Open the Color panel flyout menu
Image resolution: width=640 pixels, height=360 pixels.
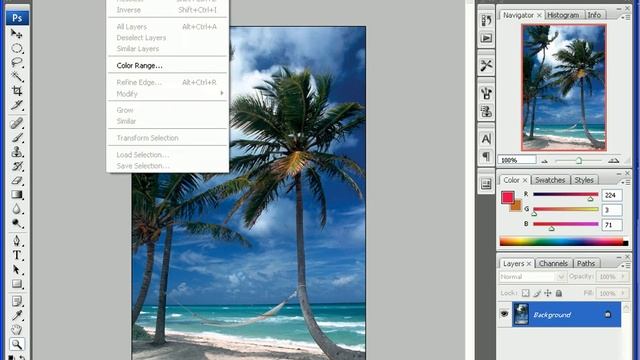625,182
